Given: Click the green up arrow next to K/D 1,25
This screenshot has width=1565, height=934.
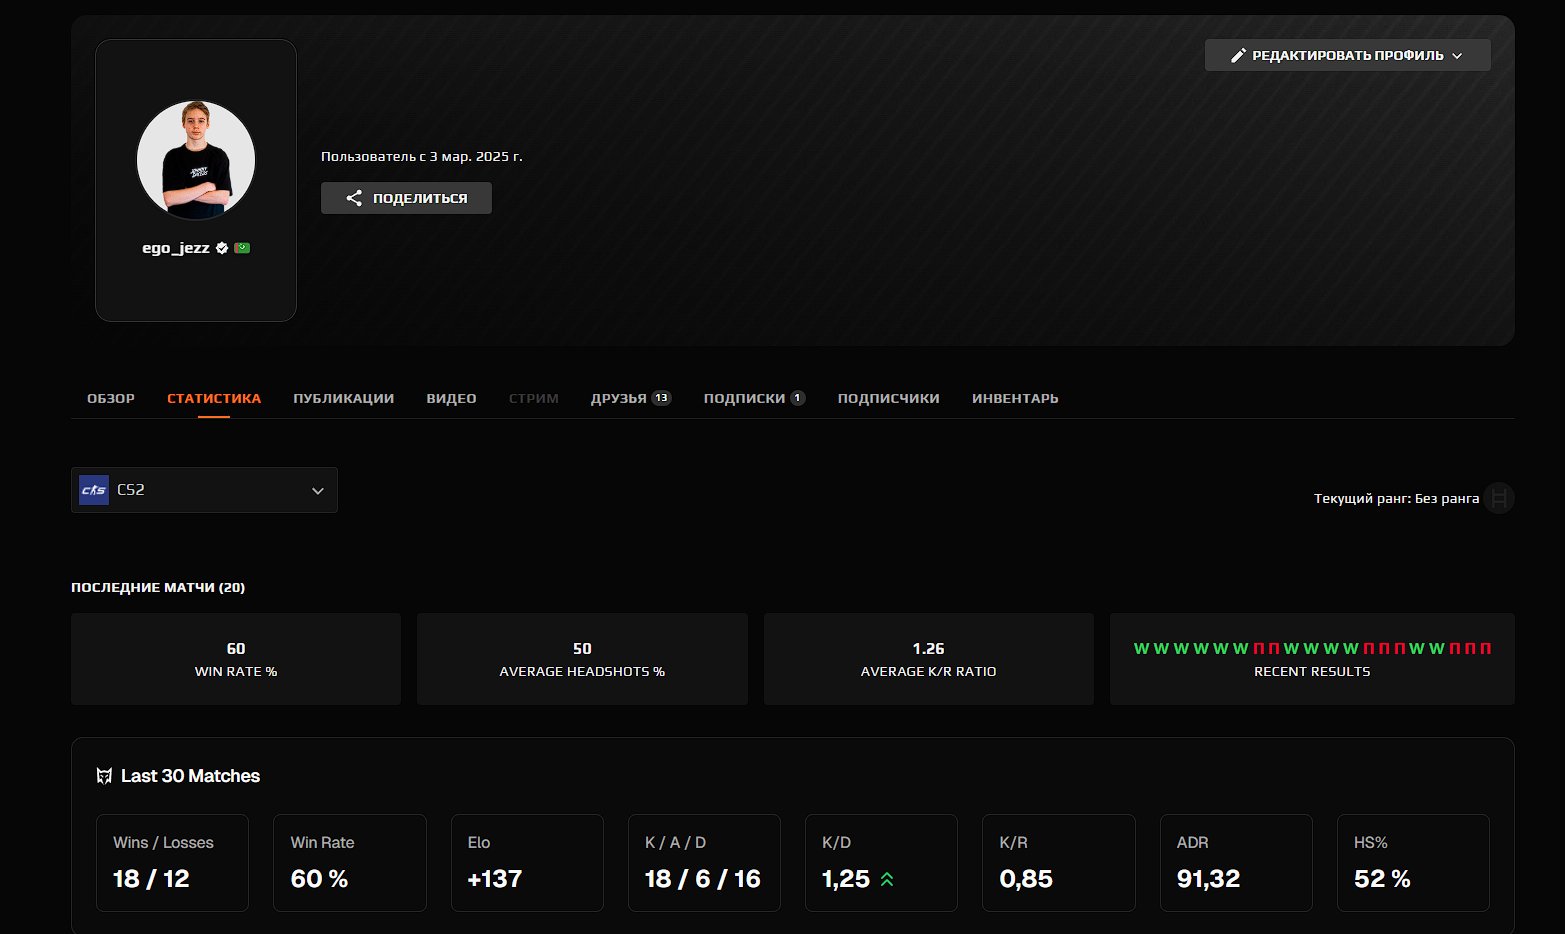Looking at the screenshot, I should tap(886, 879).
